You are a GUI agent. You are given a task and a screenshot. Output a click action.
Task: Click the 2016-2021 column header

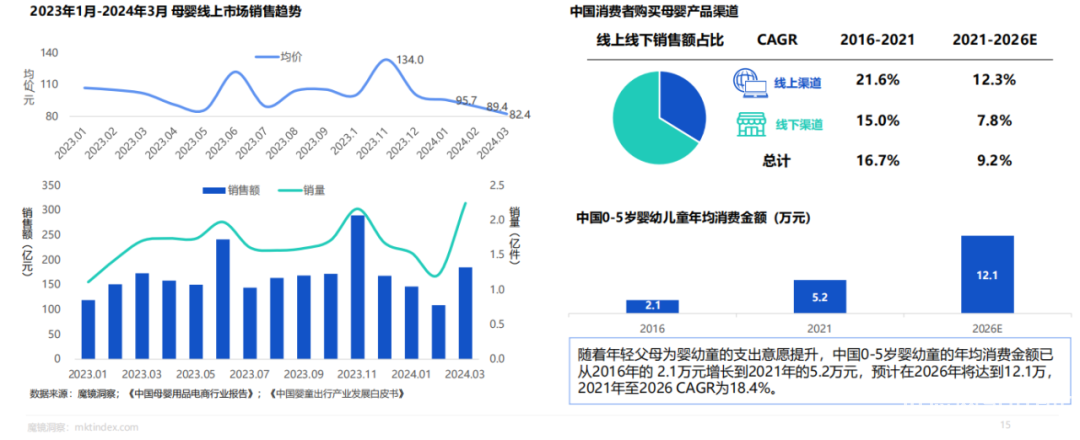pos(876,39)
